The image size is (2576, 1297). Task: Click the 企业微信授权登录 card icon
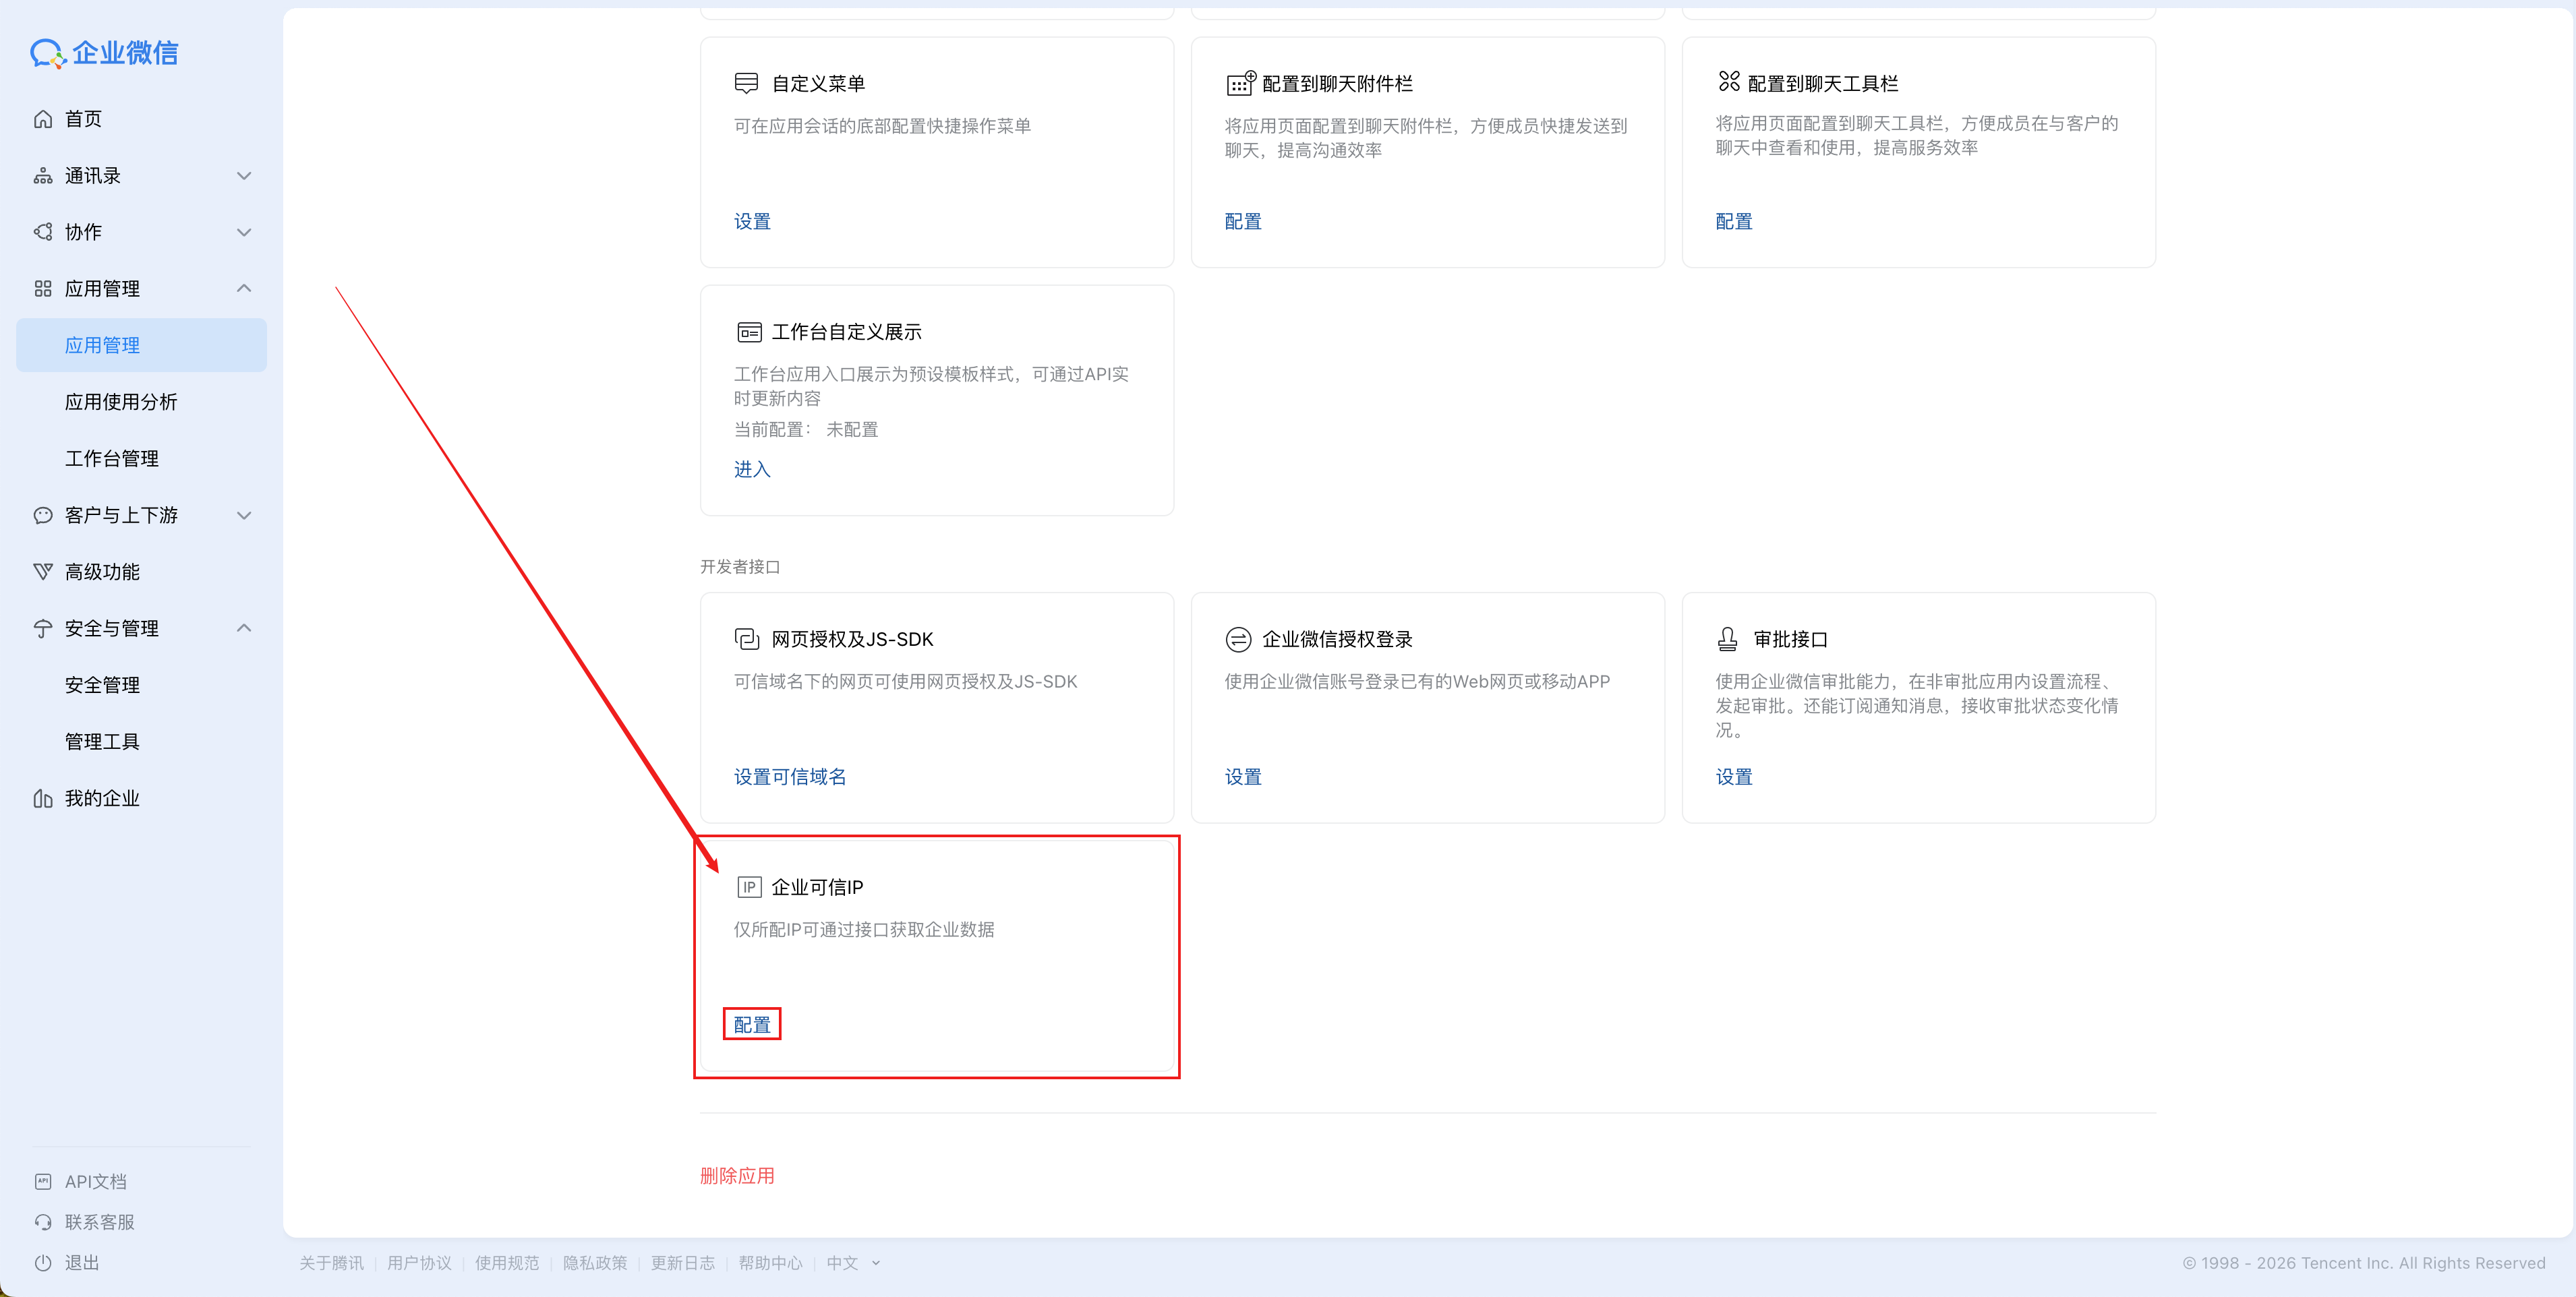coord(1238,639)
